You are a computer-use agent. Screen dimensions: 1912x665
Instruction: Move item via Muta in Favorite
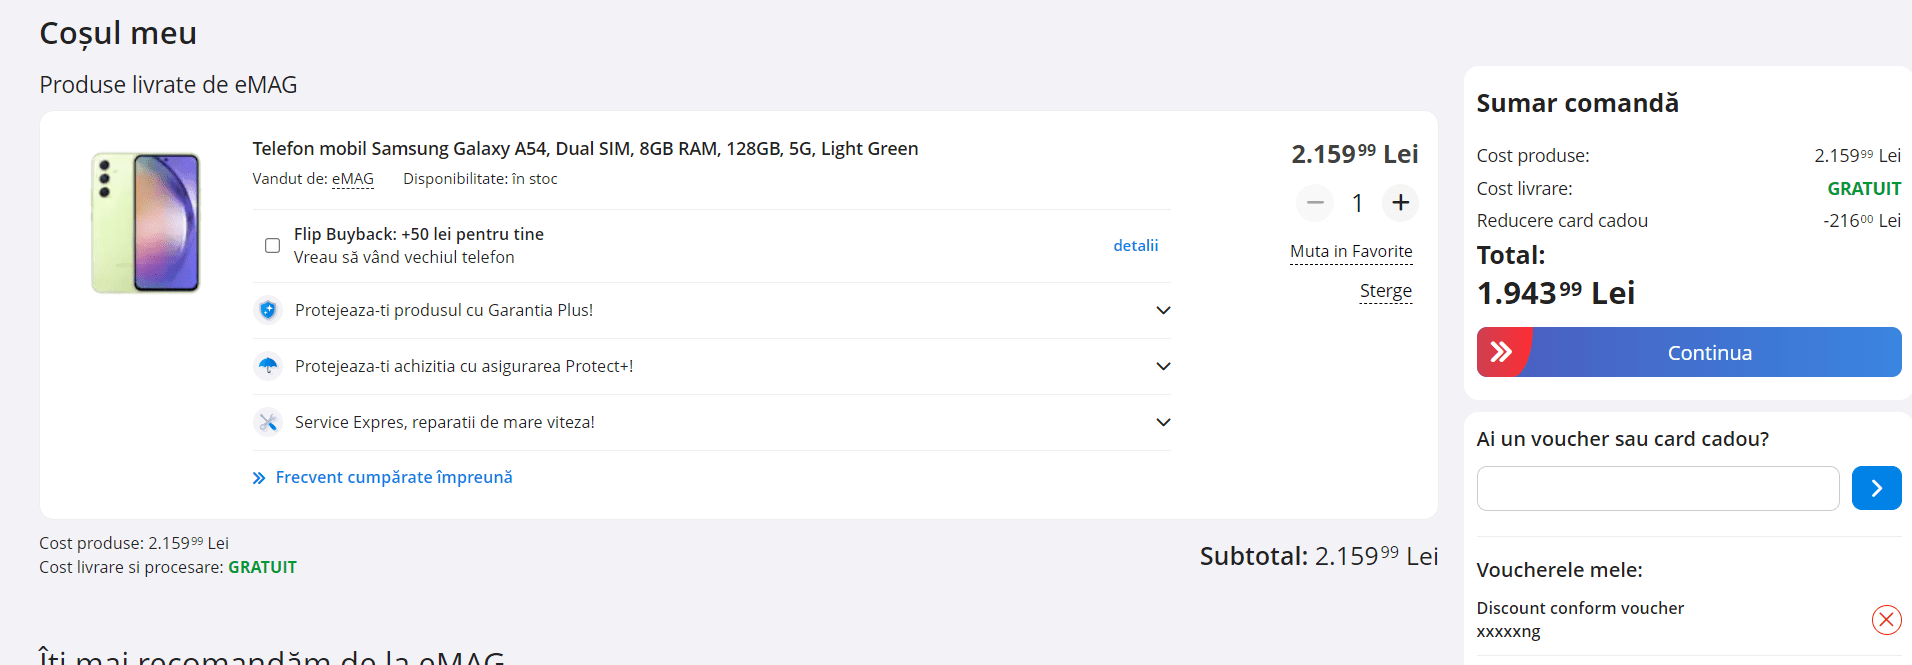tap(1351, 252)
